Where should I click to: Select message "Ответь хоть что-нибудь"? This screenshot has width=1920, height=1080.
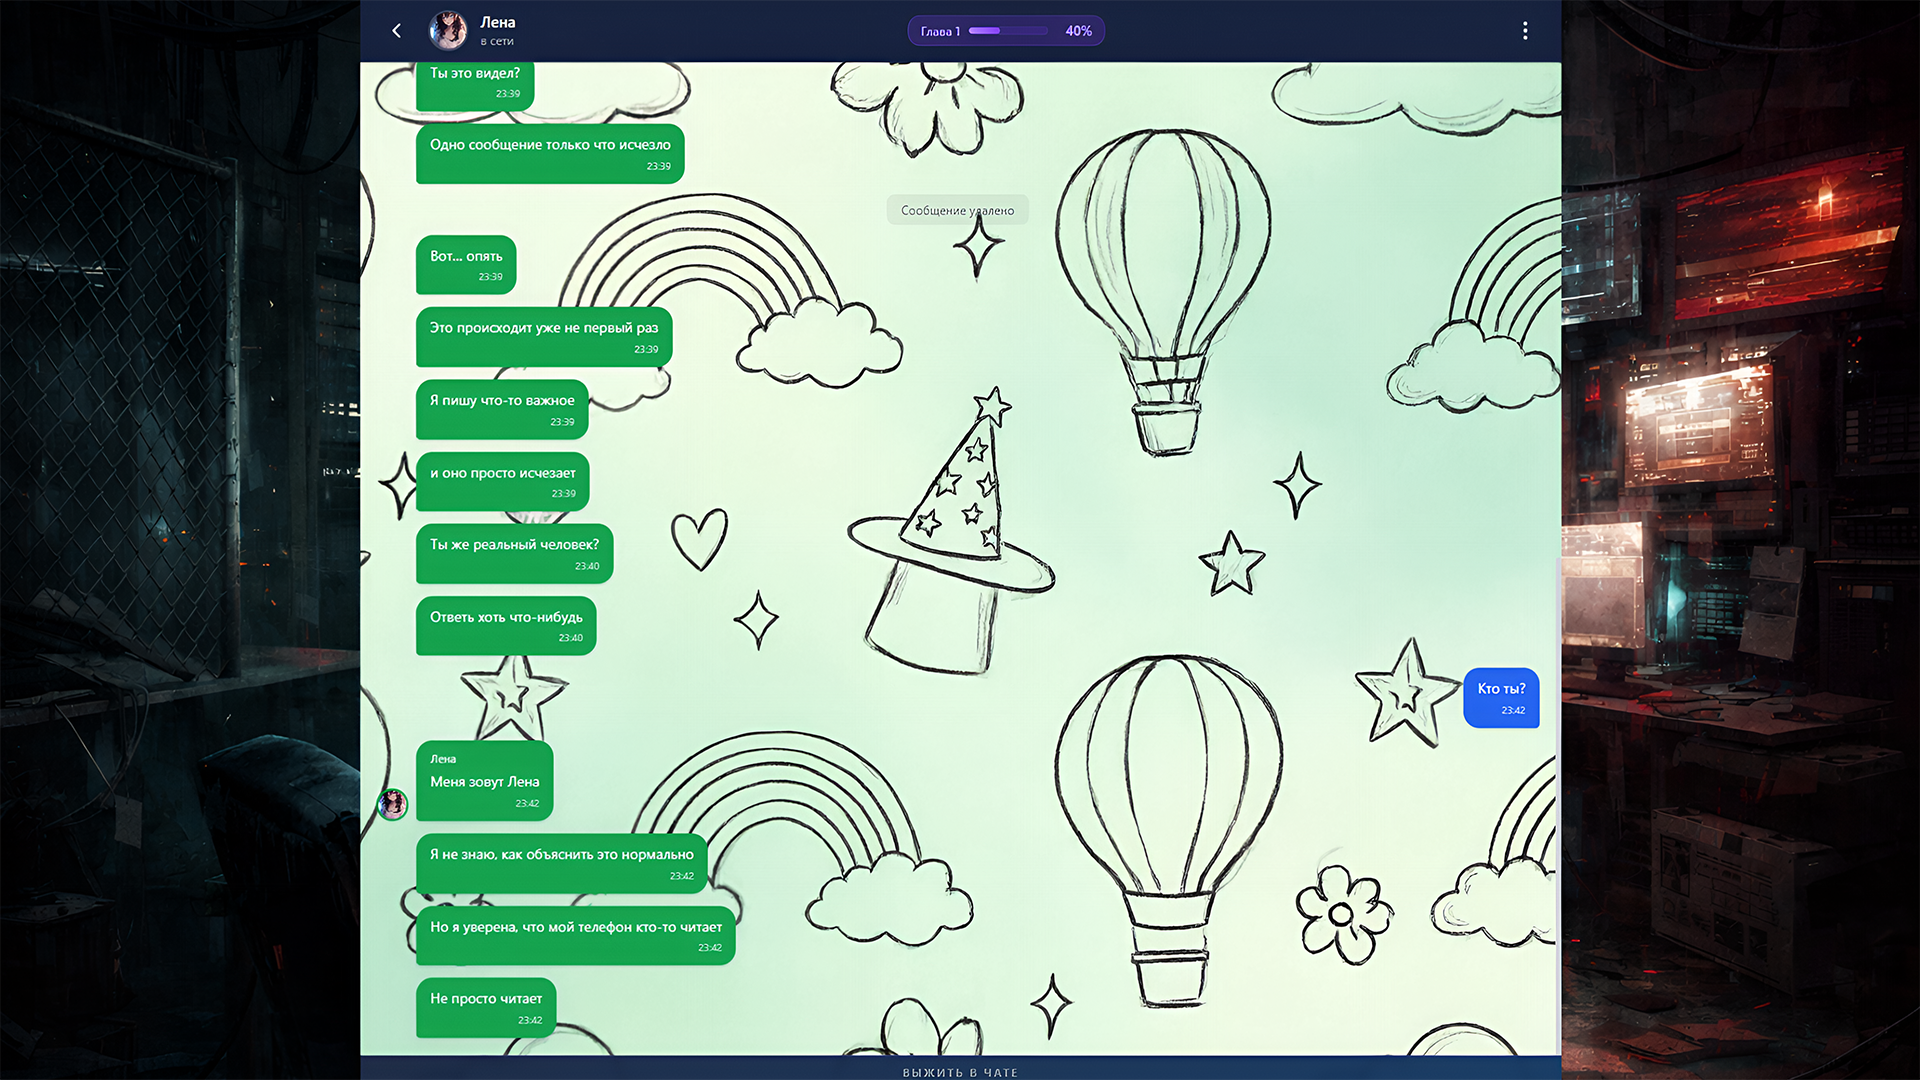[506, 626]
